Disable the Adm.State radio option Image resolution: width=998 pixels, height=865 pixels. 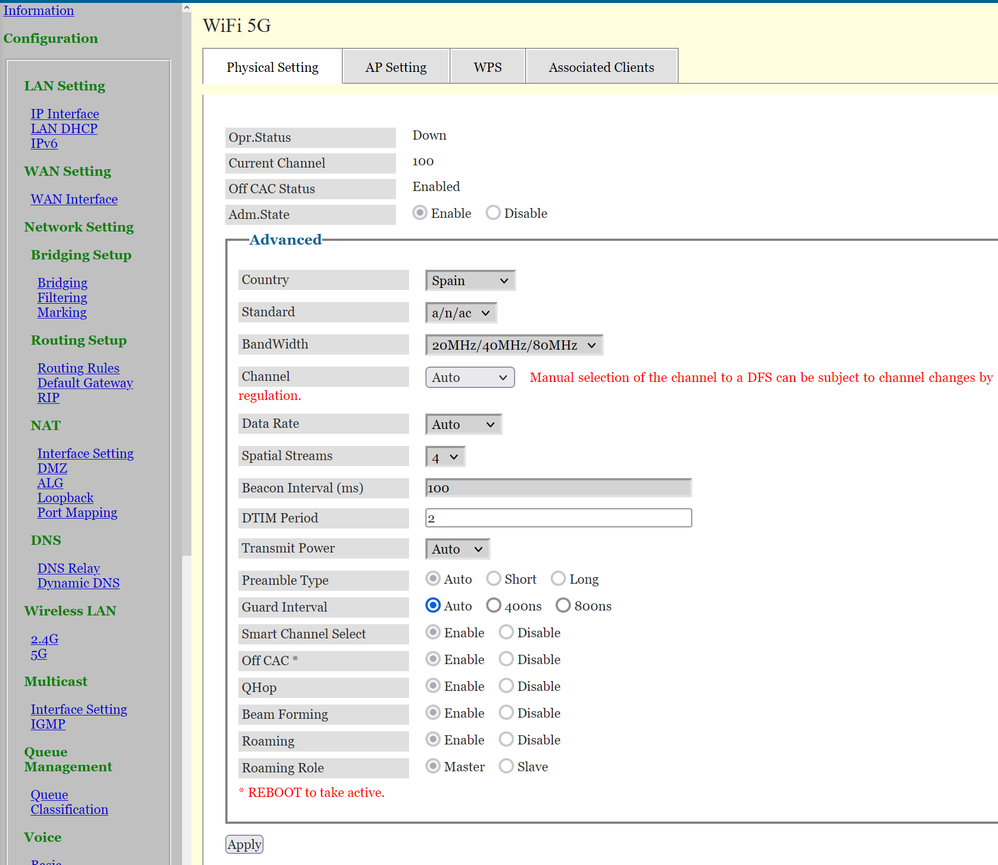pyautogui.click(x=493, y=213)
